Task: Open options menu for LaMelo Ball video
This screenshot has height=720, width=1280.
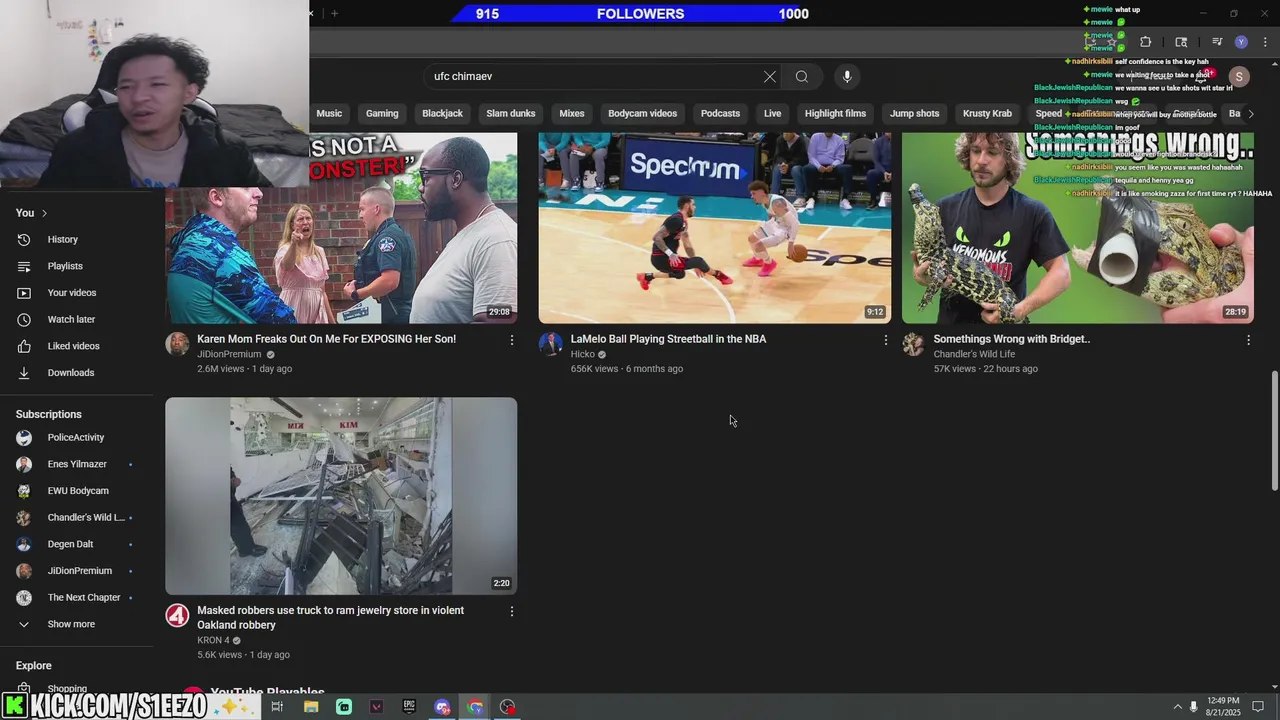Action: [885, 340]
